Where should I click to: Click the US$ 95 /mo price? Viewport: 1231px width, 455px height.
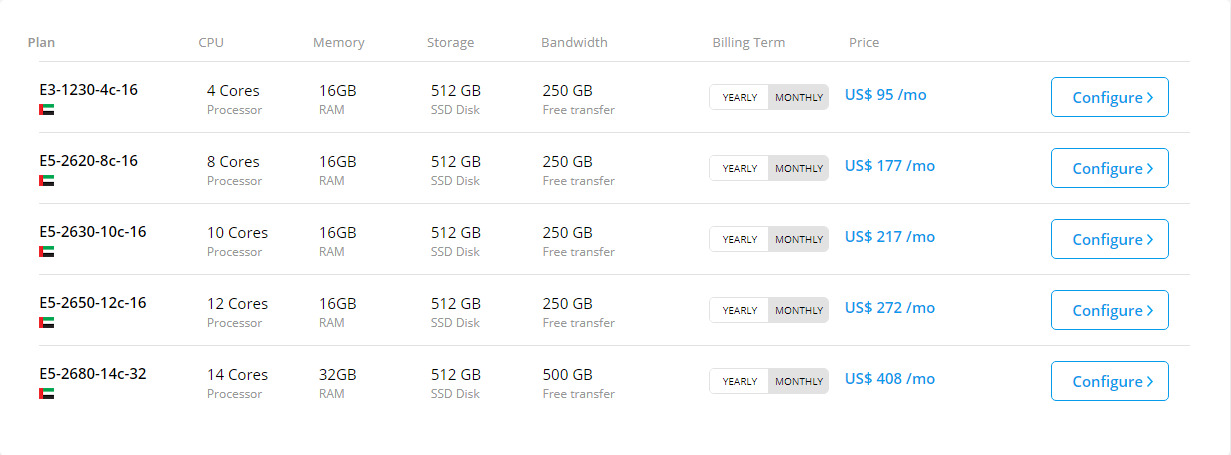pyautogui.click(x=886, y=95)
